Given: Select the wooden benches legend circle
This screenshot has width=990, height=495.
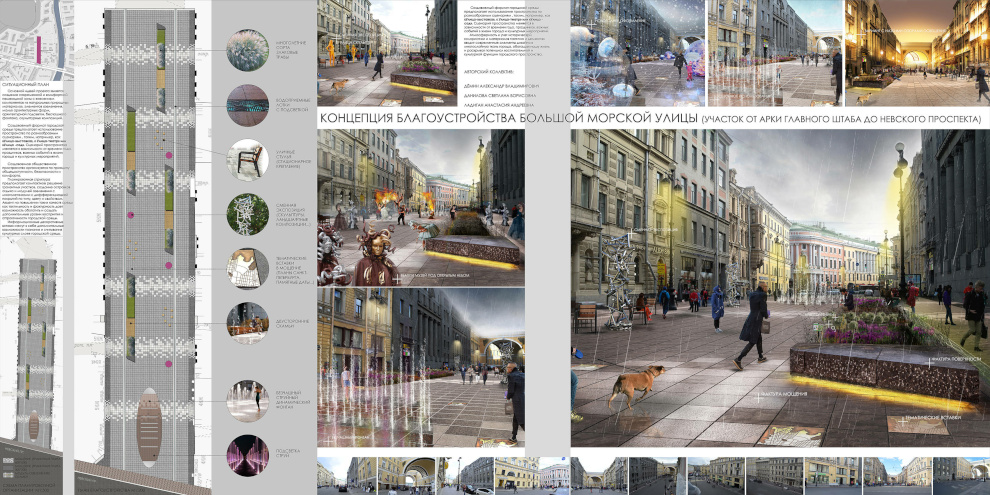Looking at the screenshot, I should click(x=247, y=322).
